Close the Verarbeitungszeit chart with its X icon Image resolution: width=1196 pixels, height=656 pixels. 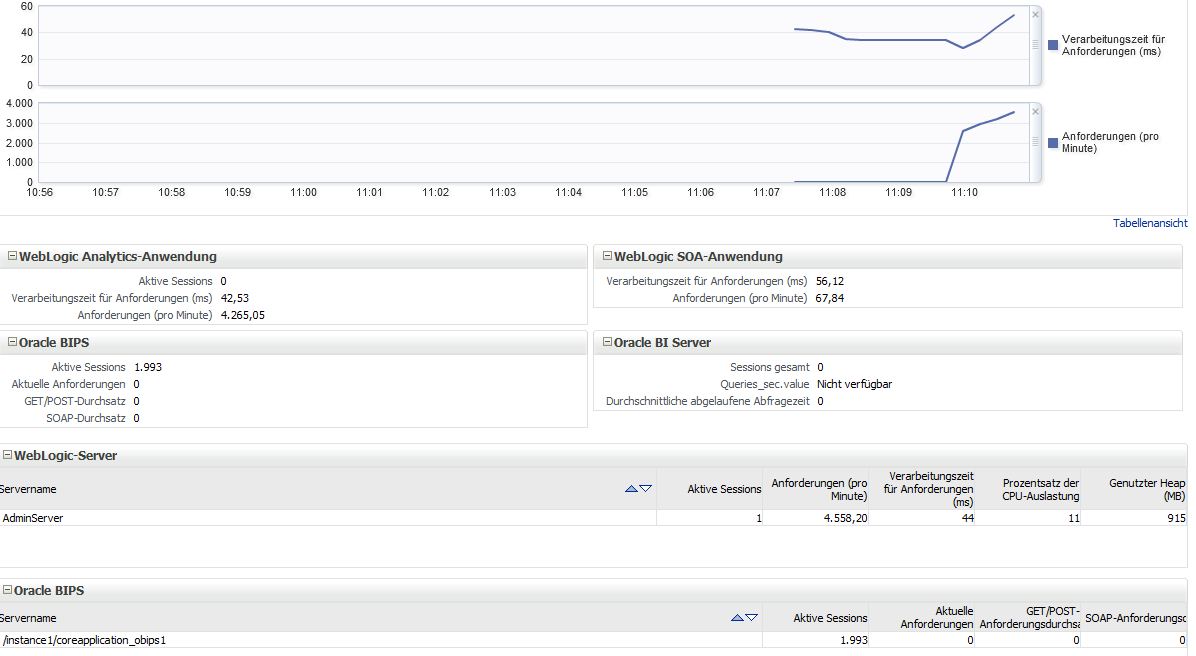[x=1035, y=14]
